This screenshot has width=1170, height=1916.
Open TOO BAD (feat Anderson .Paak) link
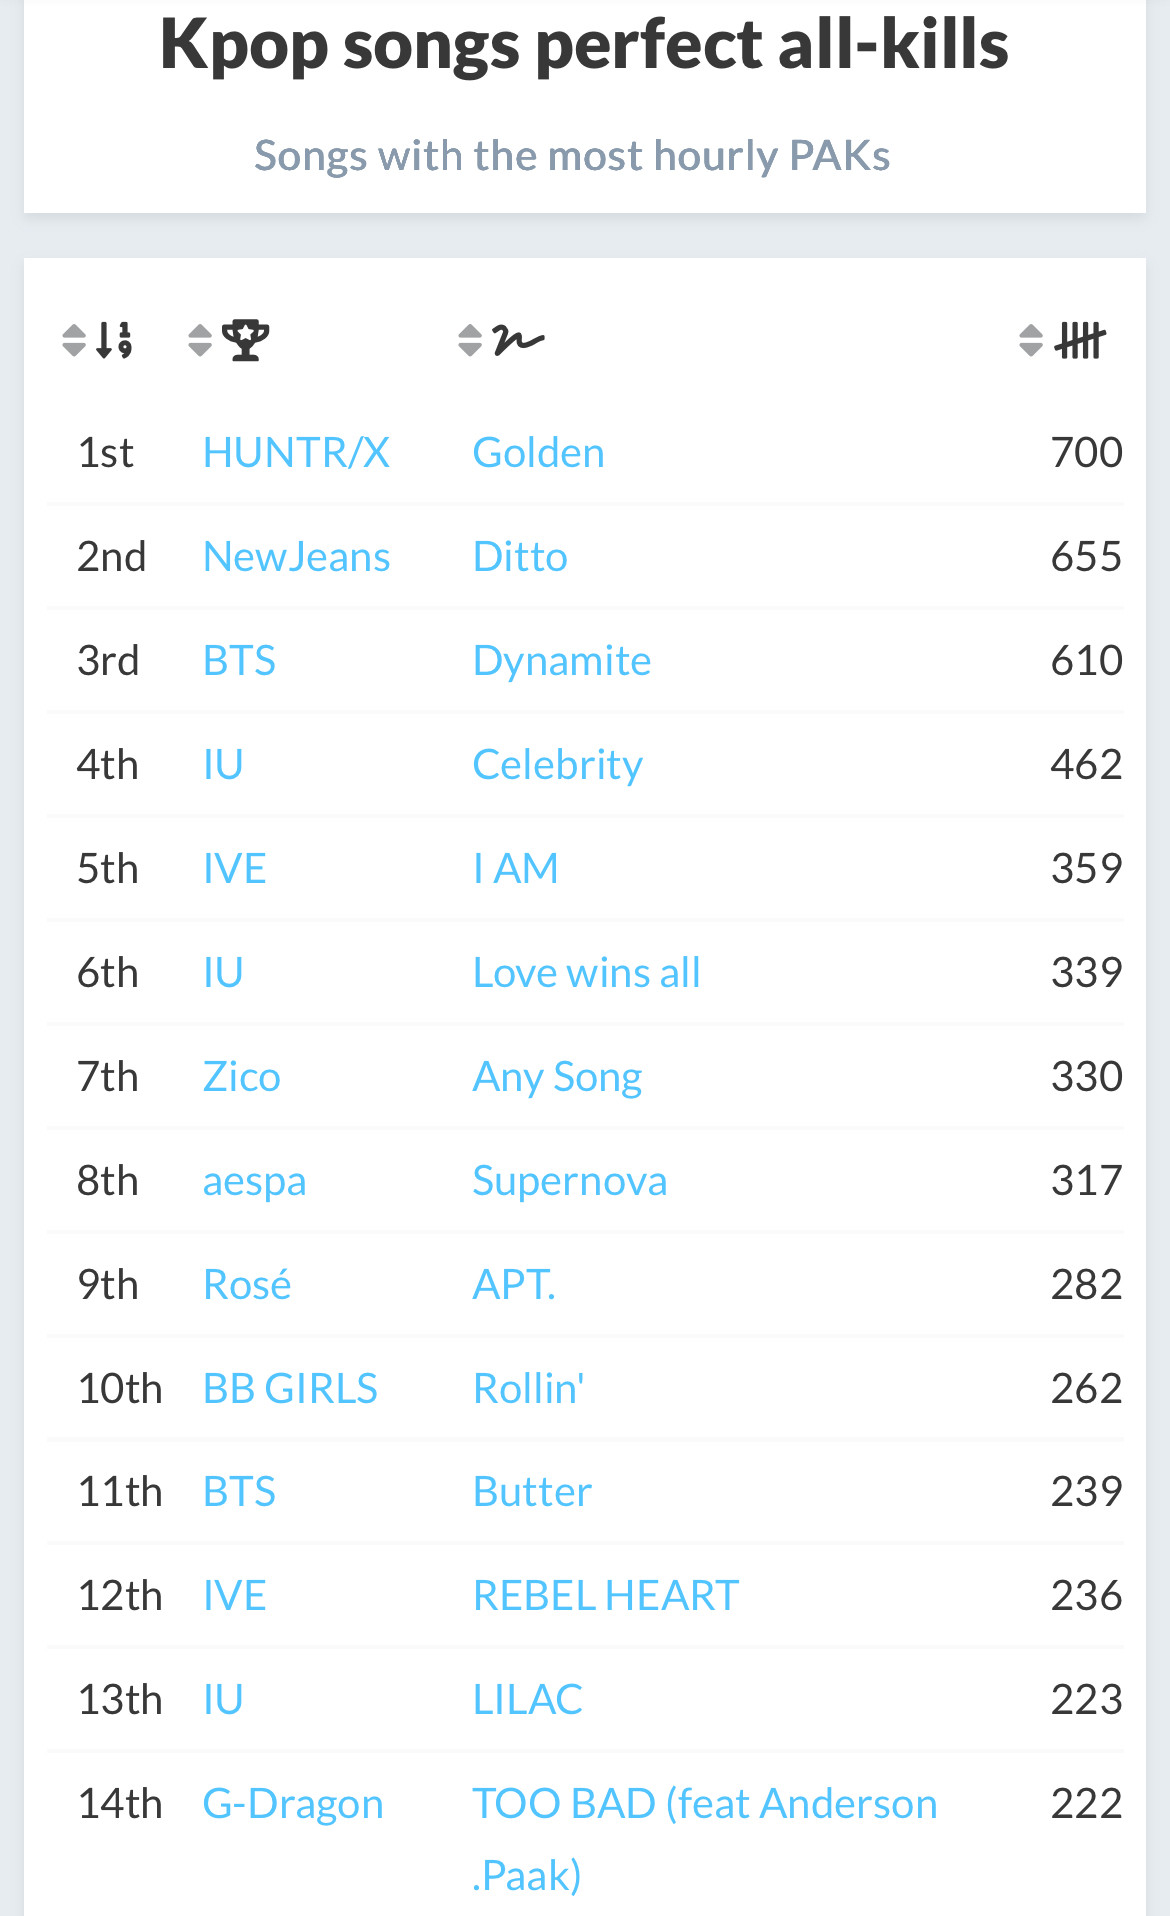coord(704,1804)
